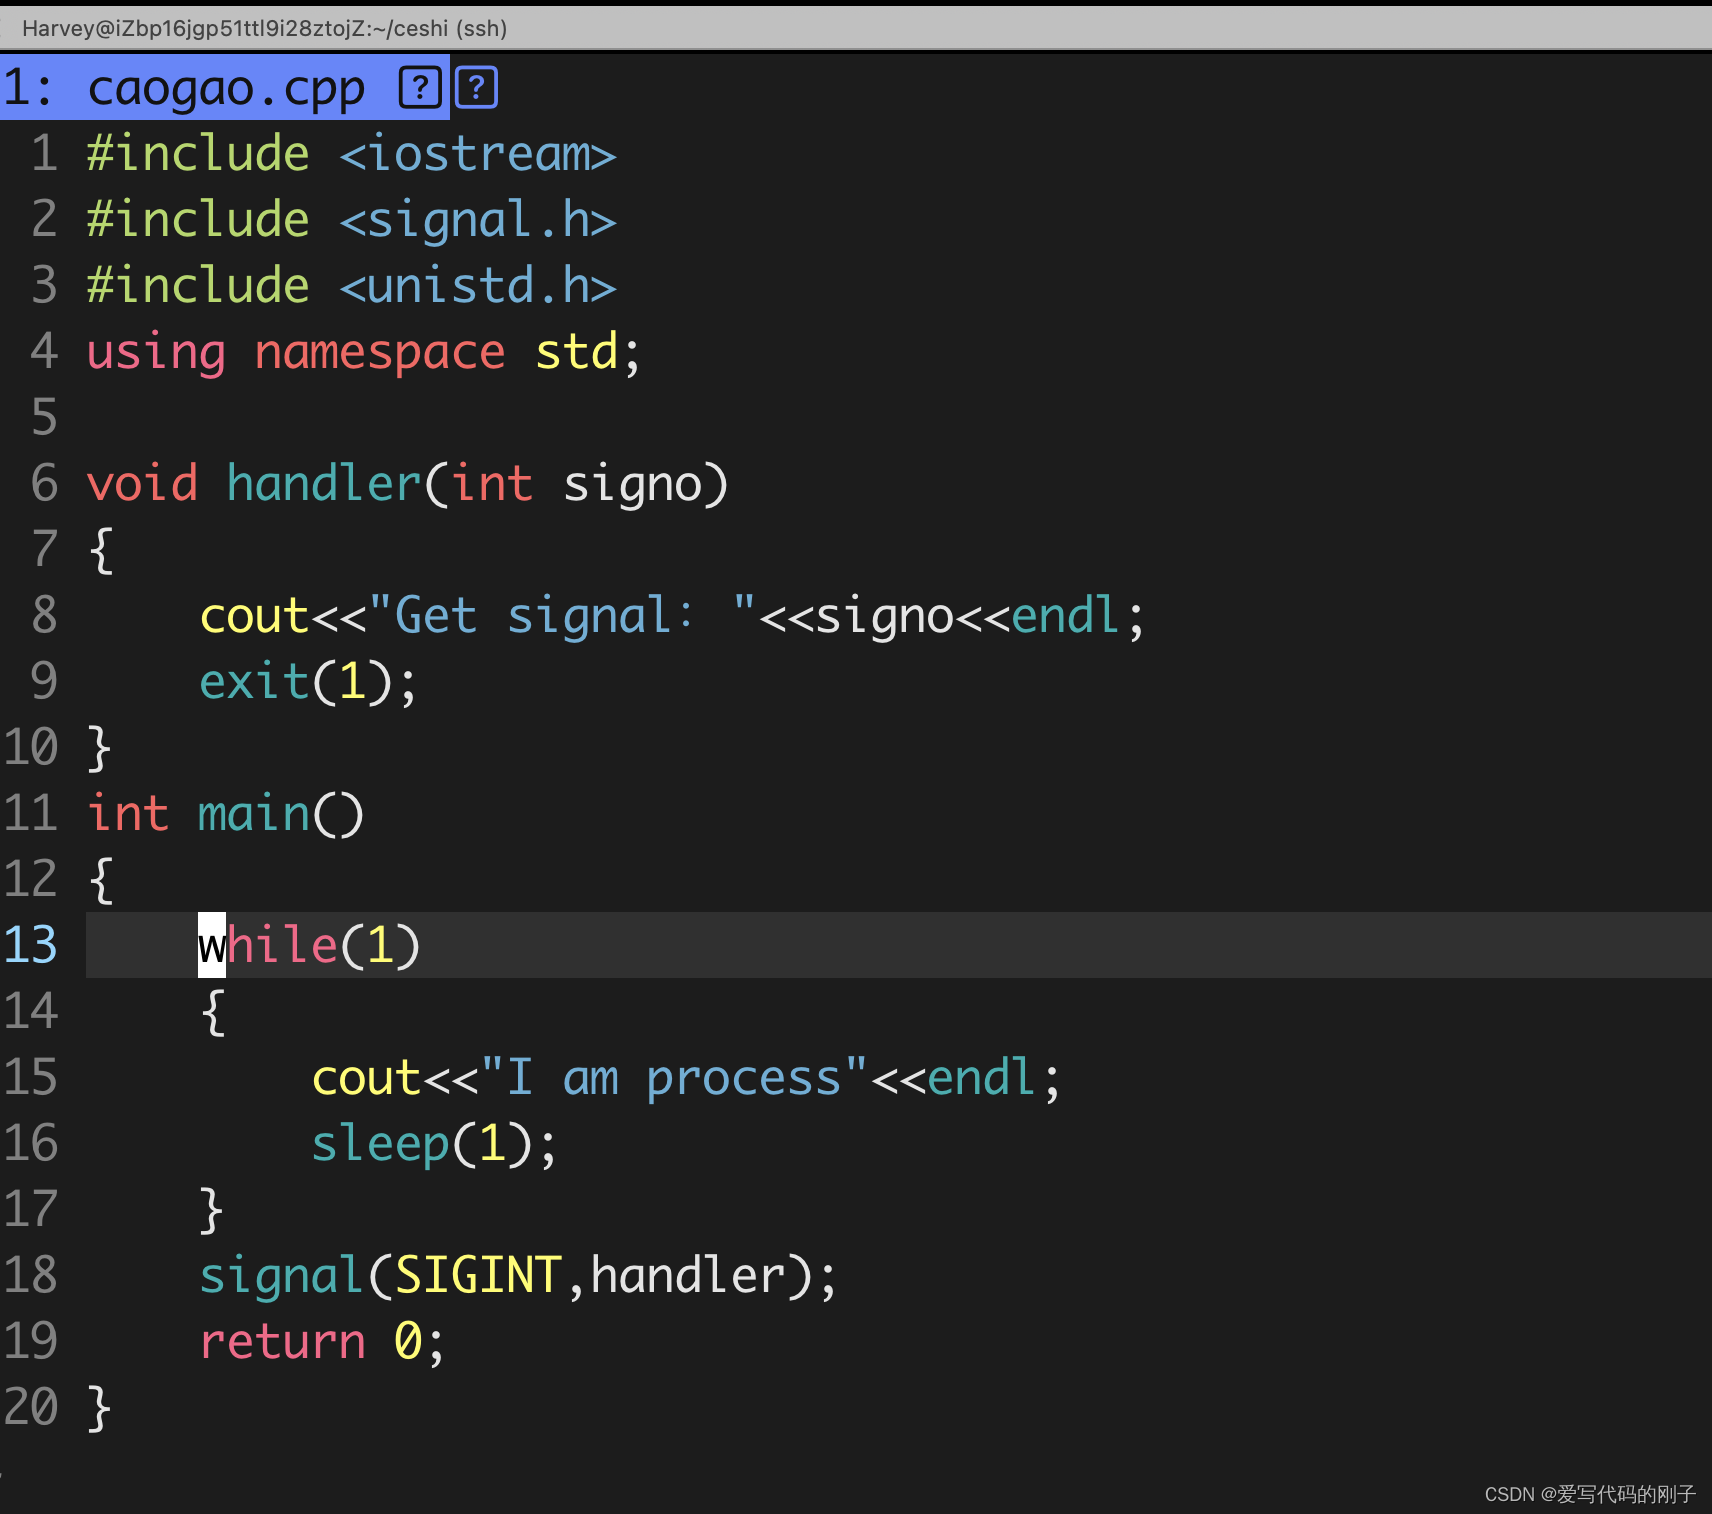Viewport: 1712px width, 1514px height.
Task: Click 'endl' on line 8
Action: click(x=1065, y=616)
